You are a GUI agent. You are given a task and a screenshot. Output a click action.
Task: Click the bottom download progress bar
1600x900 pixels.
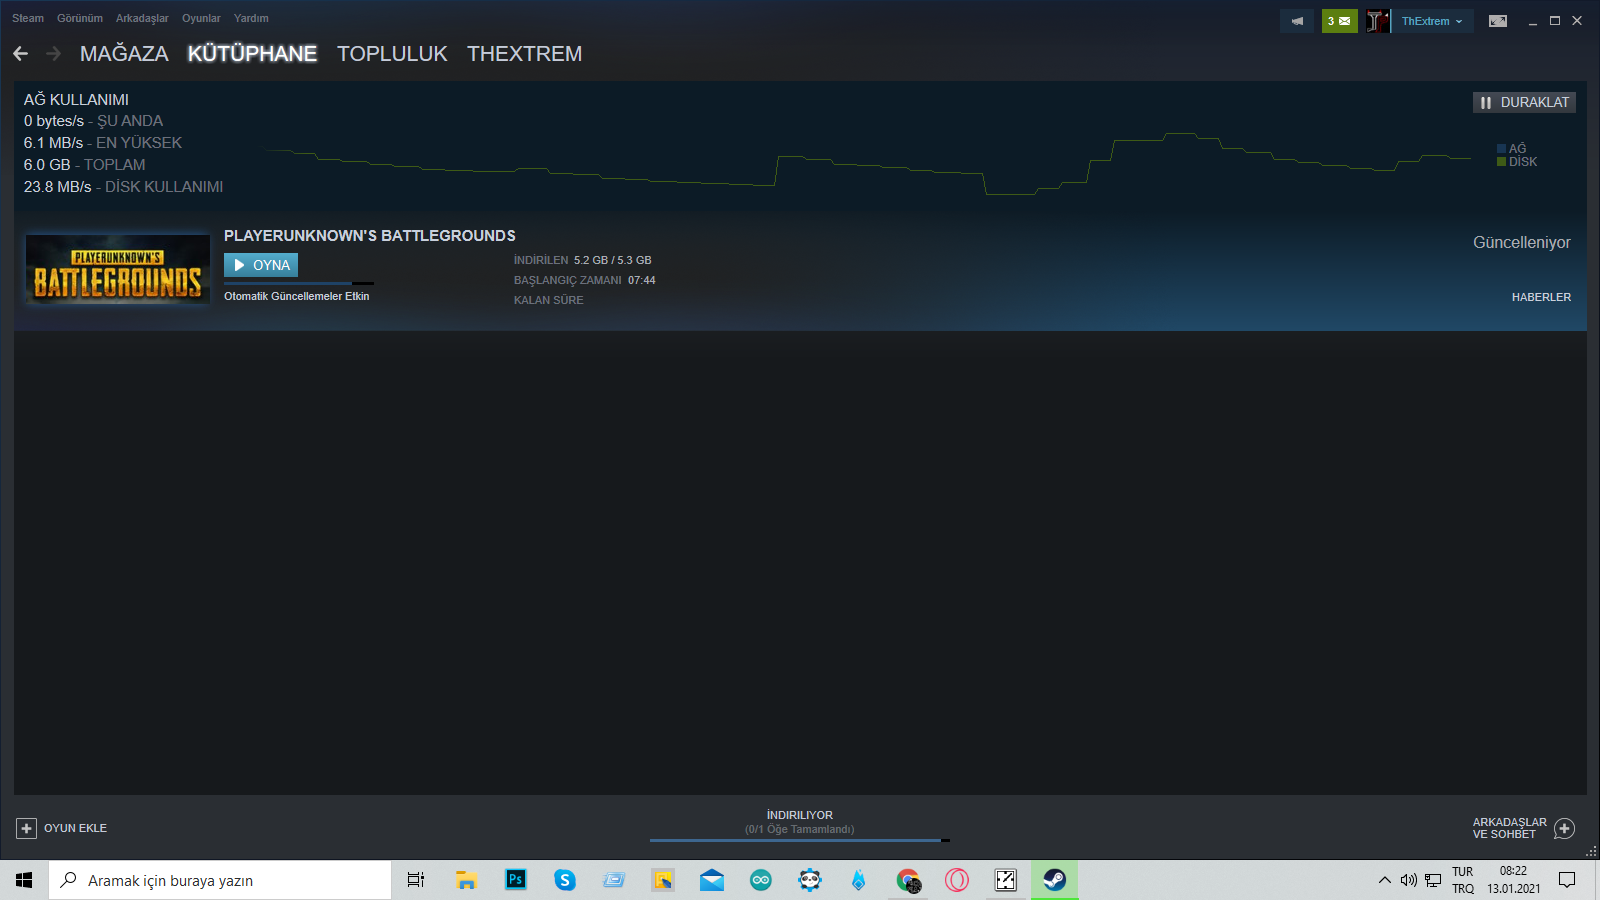800,840
